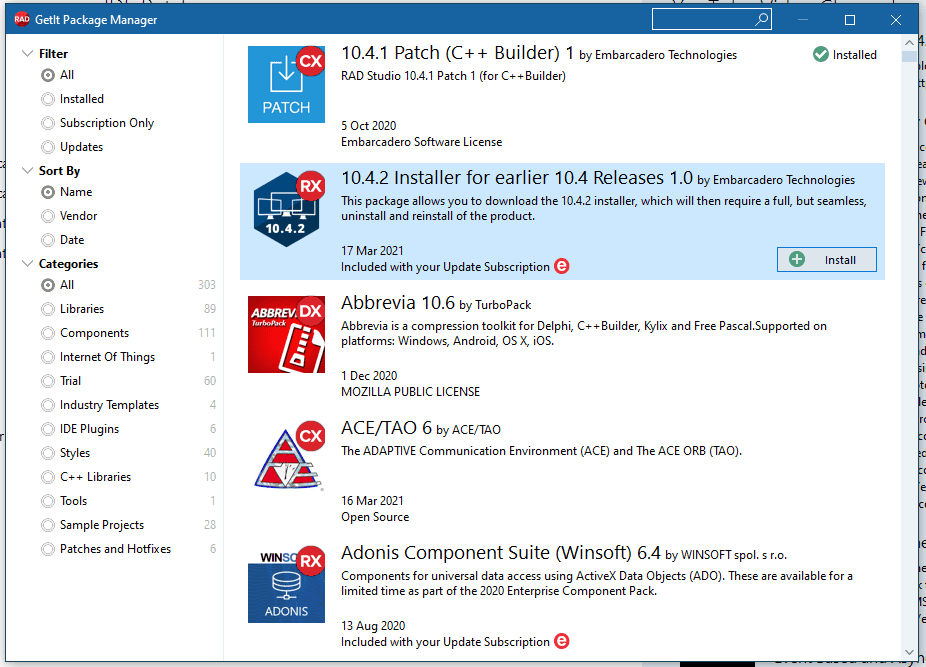926x667 pixels.
Task: Click the 111 count beside Components
Action: coord(207,333)
